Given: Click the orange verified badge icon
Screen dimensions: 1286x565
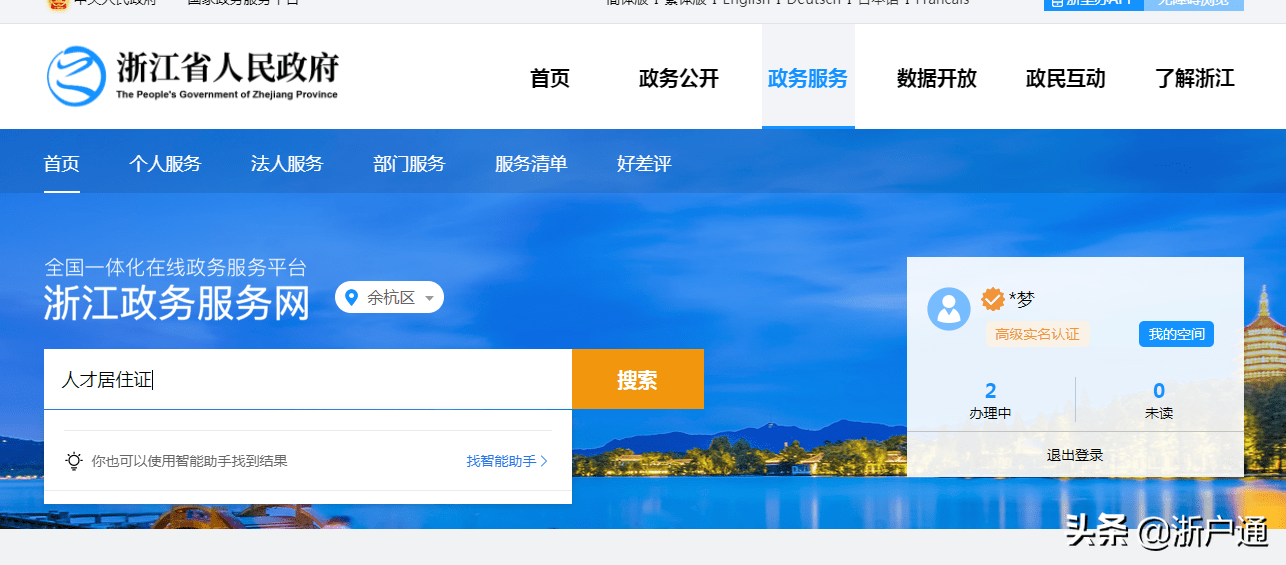Looking at the screenshot, I should tap(993, 299).
